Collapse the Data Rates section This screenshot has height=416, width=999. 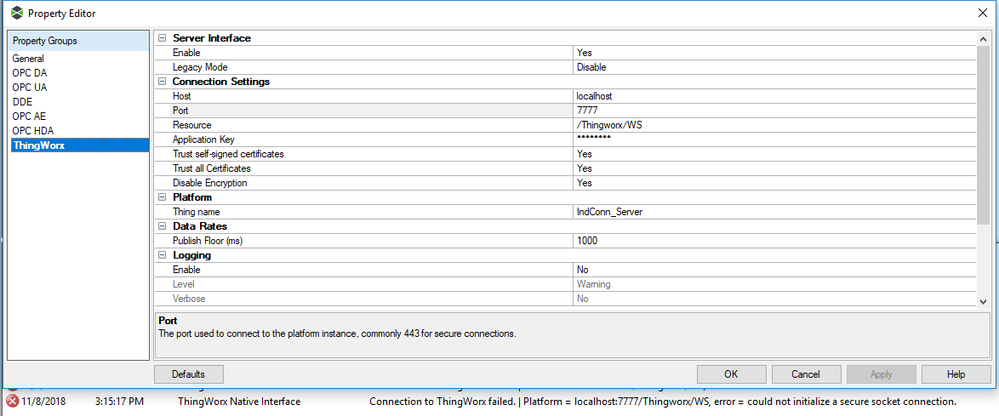click(162, 226)
